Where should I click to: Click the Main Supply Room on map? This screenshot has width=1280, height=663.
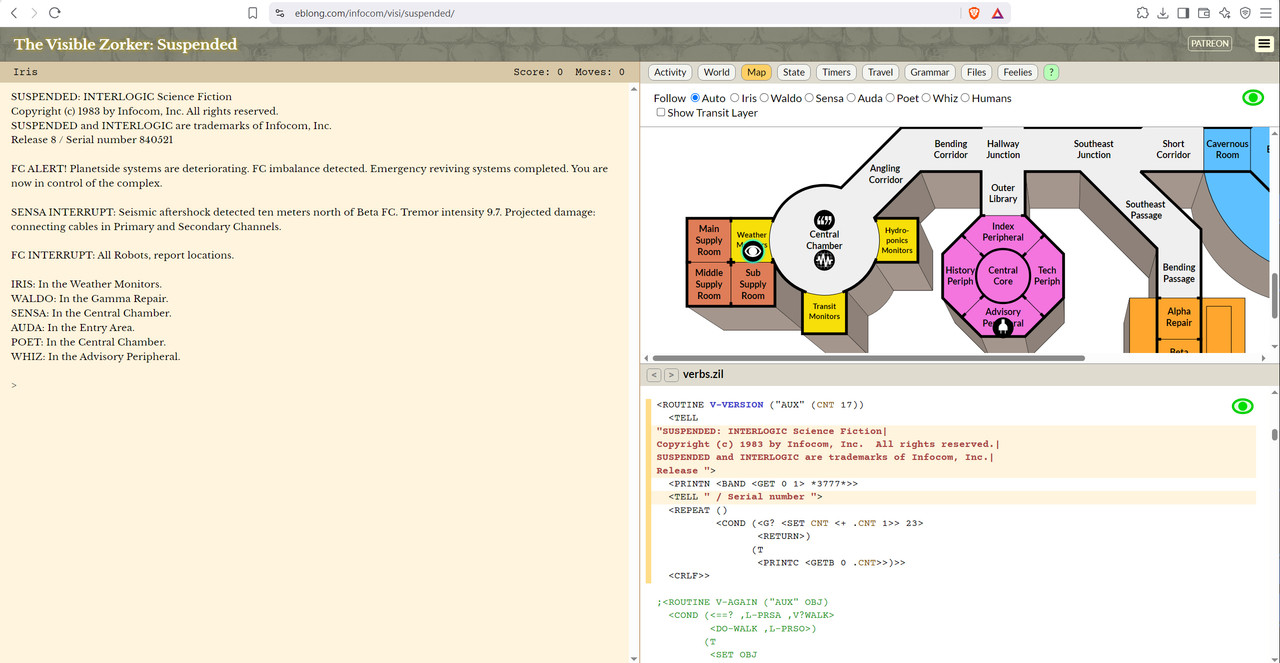[709, 240]
